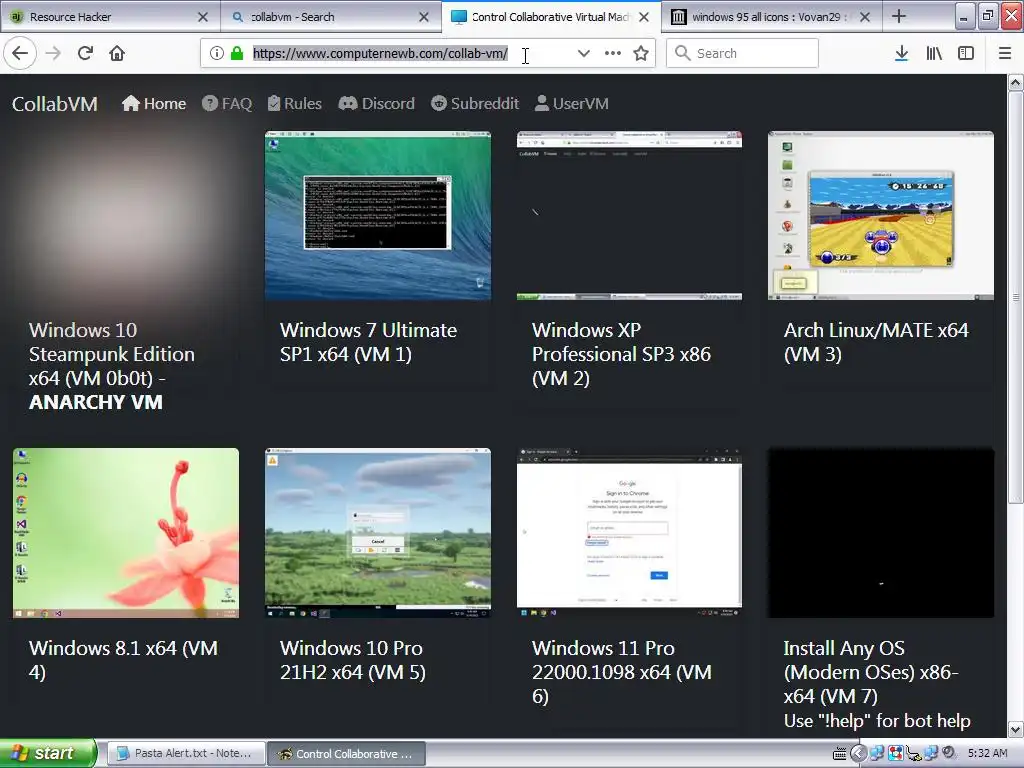Click 'Windows XP Professional SP3 x86 (VM 2)' title
1024x768 pixels.
621,354
